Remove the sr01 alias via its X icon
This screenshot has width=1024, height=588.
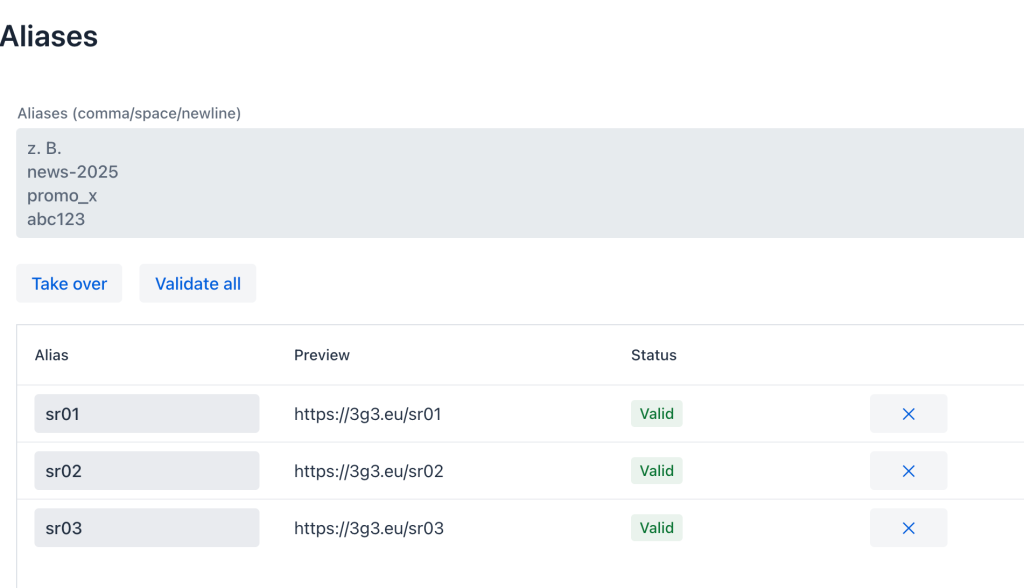pos(908,413)
